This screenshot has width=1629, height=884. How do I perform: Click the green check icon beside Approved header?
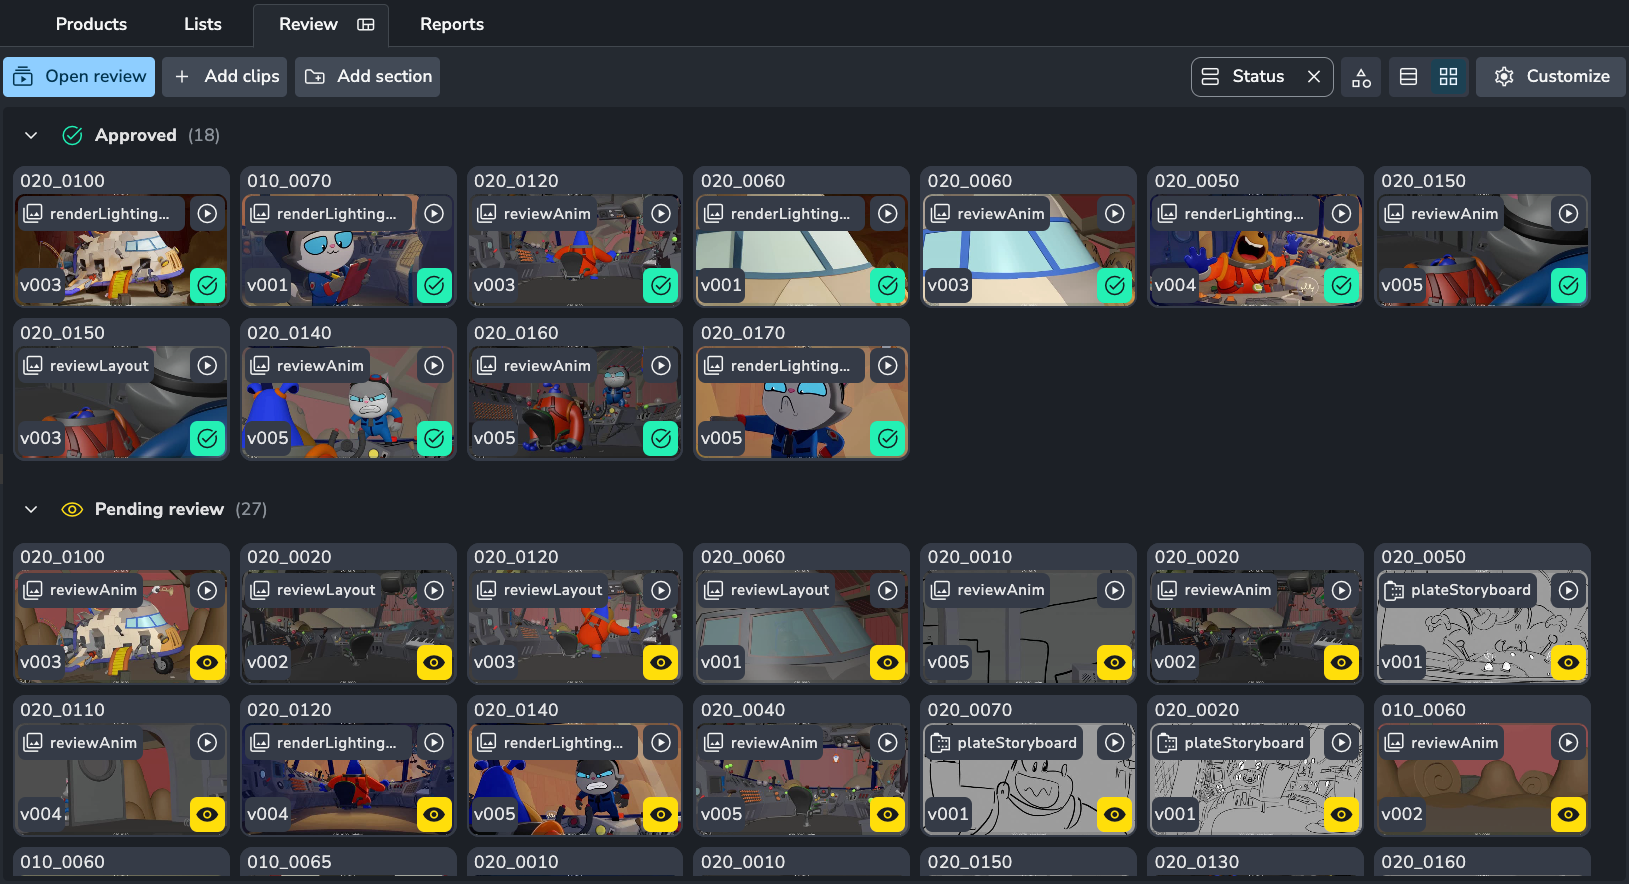[x=72, y=135]
